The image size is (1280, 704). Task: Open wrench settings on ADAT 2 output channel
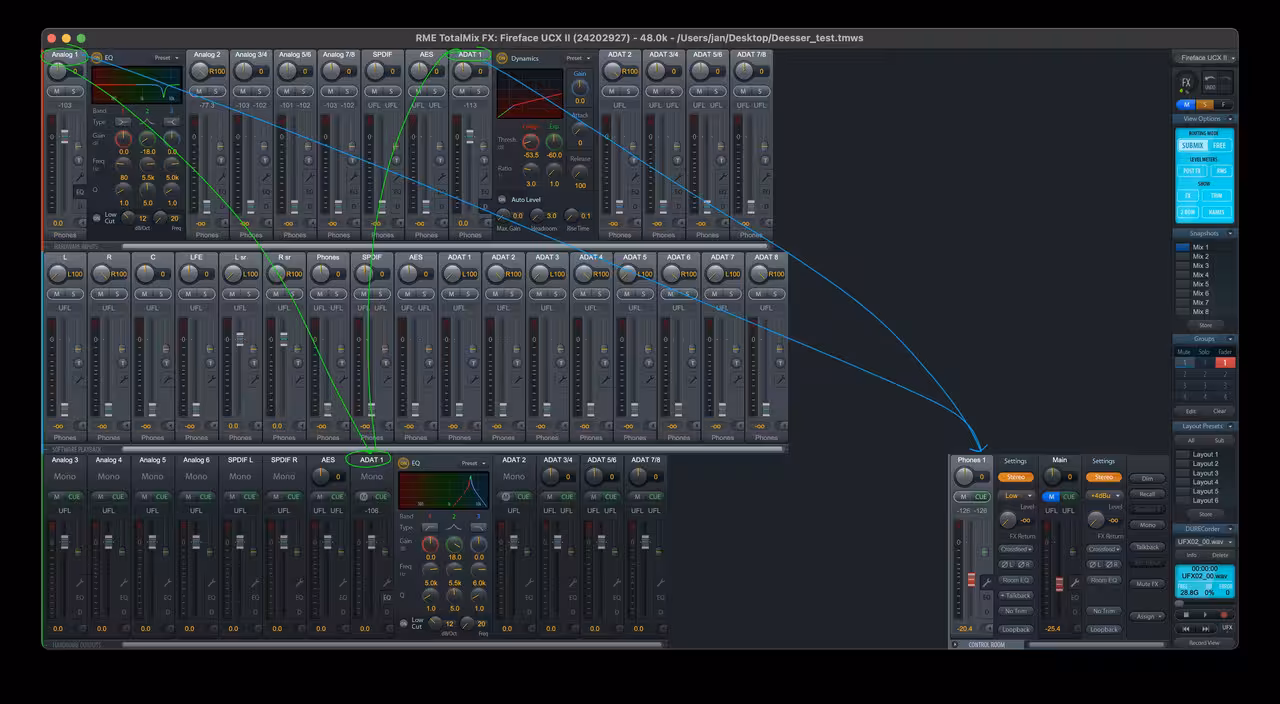529,582
